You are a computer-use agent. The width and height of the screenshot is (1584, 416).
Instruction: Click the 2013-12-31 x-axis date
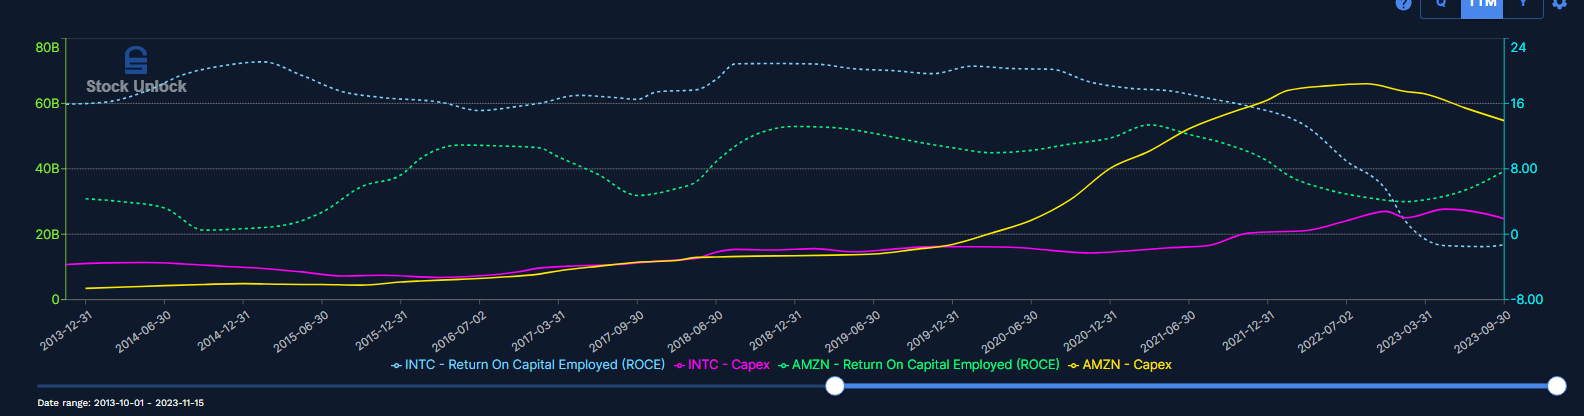click(66, 330)
